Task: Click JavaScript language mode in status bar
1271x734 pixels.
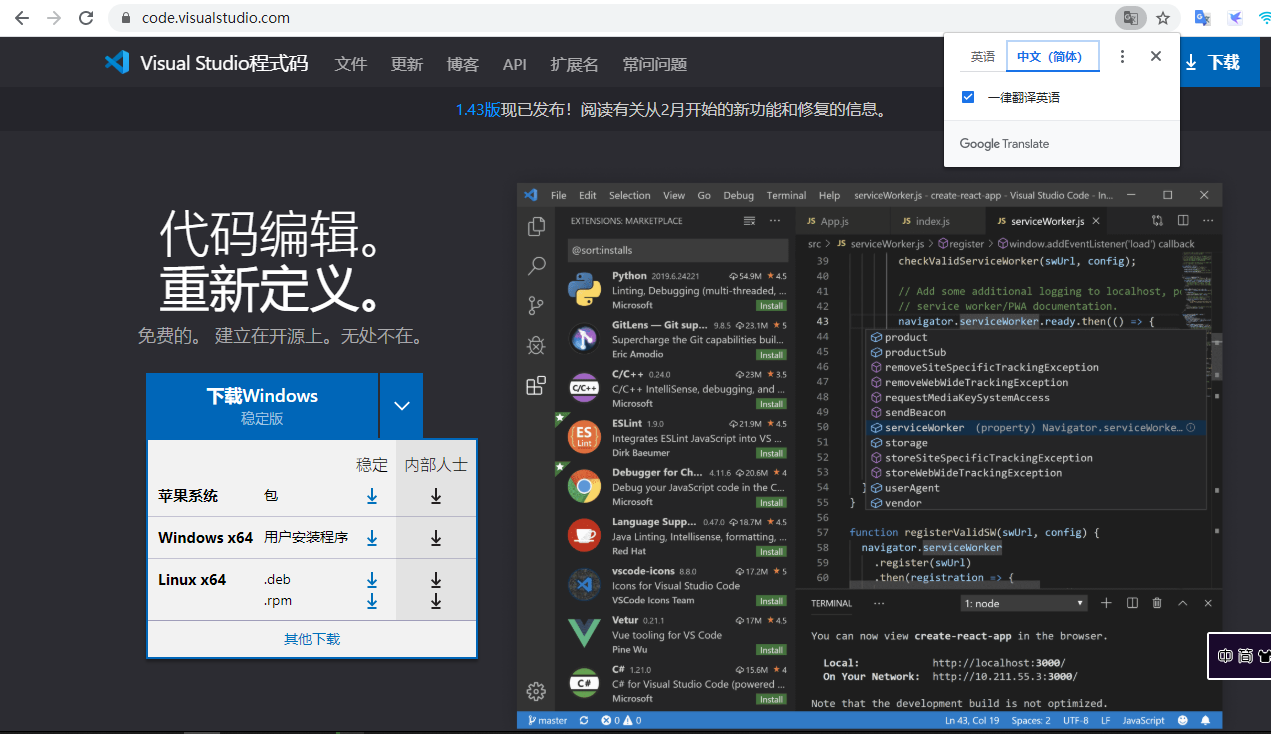Action: [1143, 720]
